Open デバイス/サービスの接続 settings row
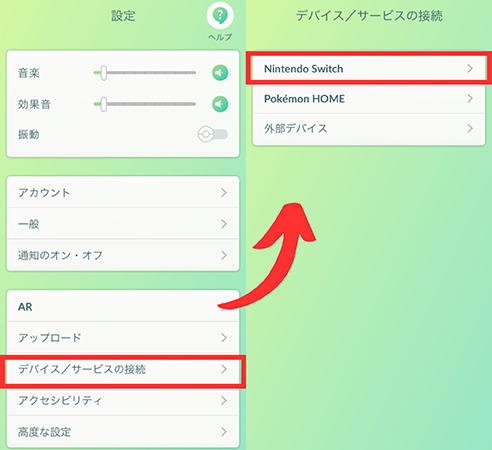This screenshot has height=450, width=492. coord(123,369)
